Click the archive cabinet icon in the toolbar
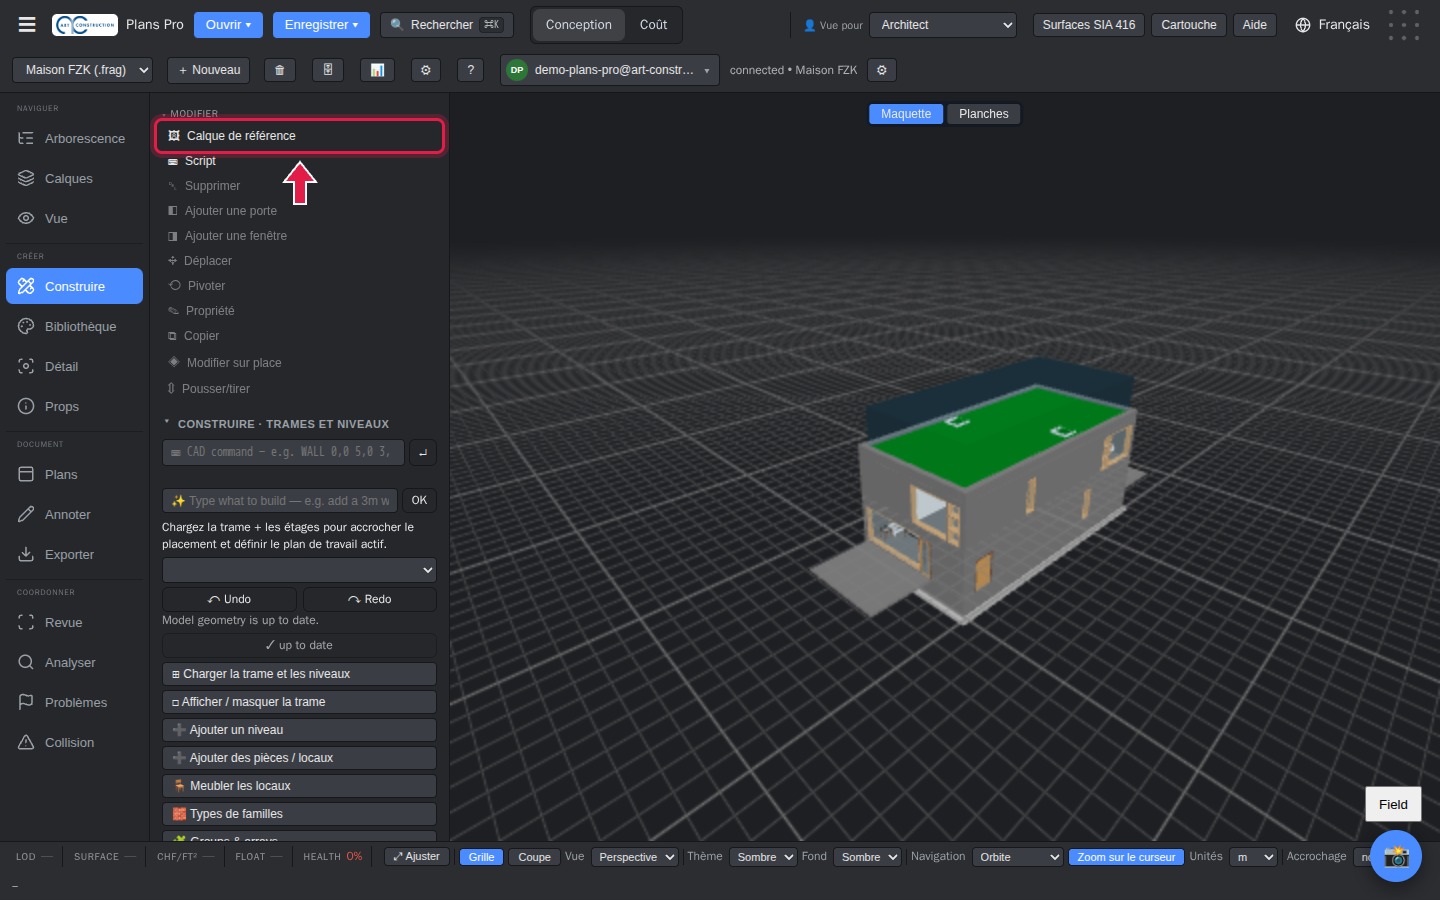1440x900 pixels. click(x=328, y=70)
